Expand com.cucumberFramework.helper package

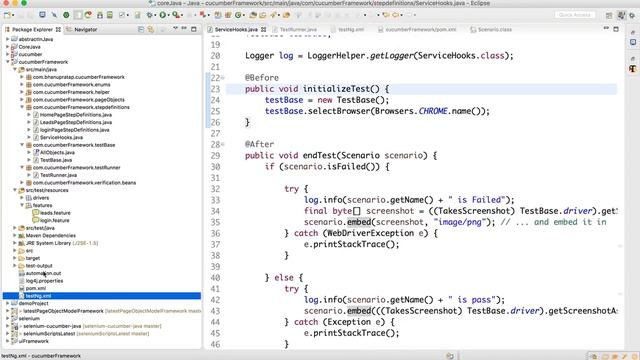point(22,92)
